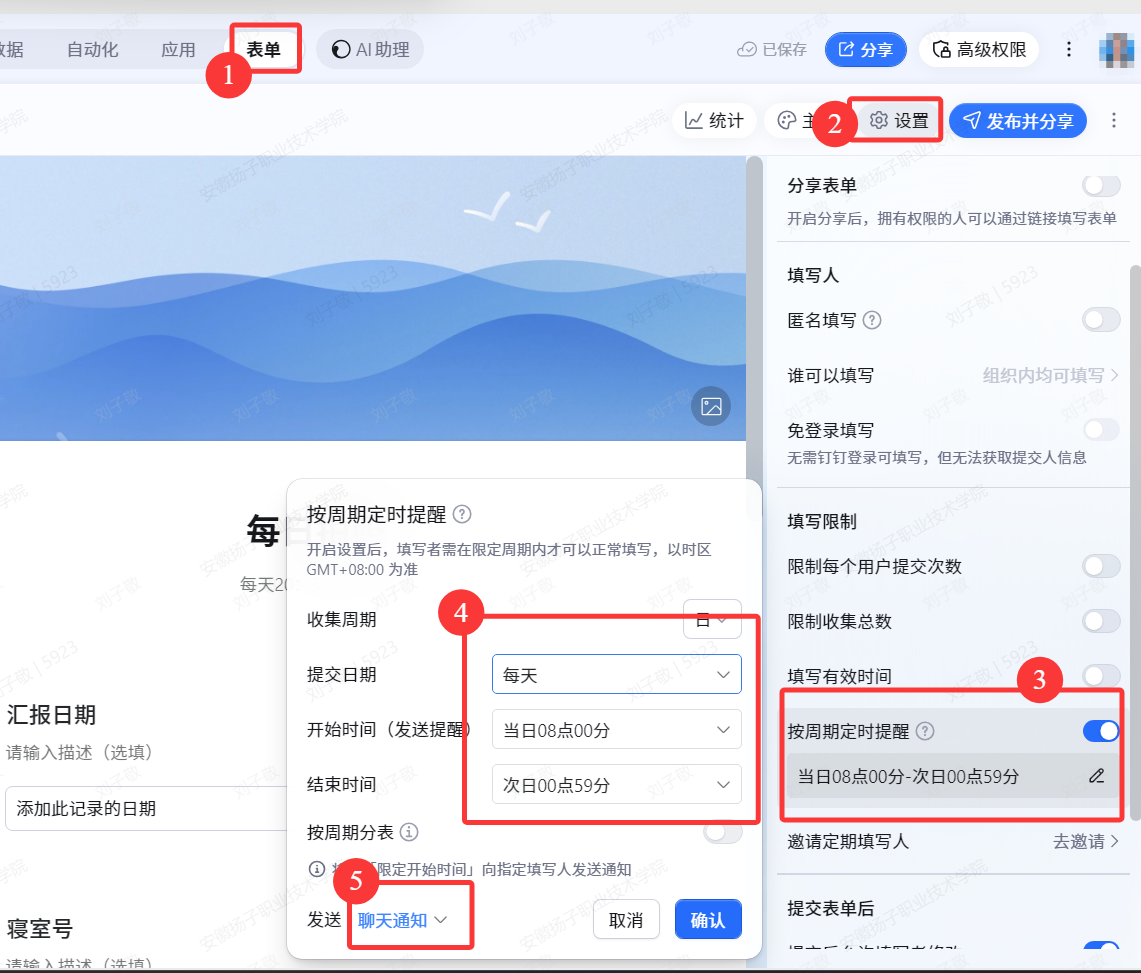Screen dimensions: 1141x973
Task: Open the 统计 statistics view
Action: coord(714,120)
